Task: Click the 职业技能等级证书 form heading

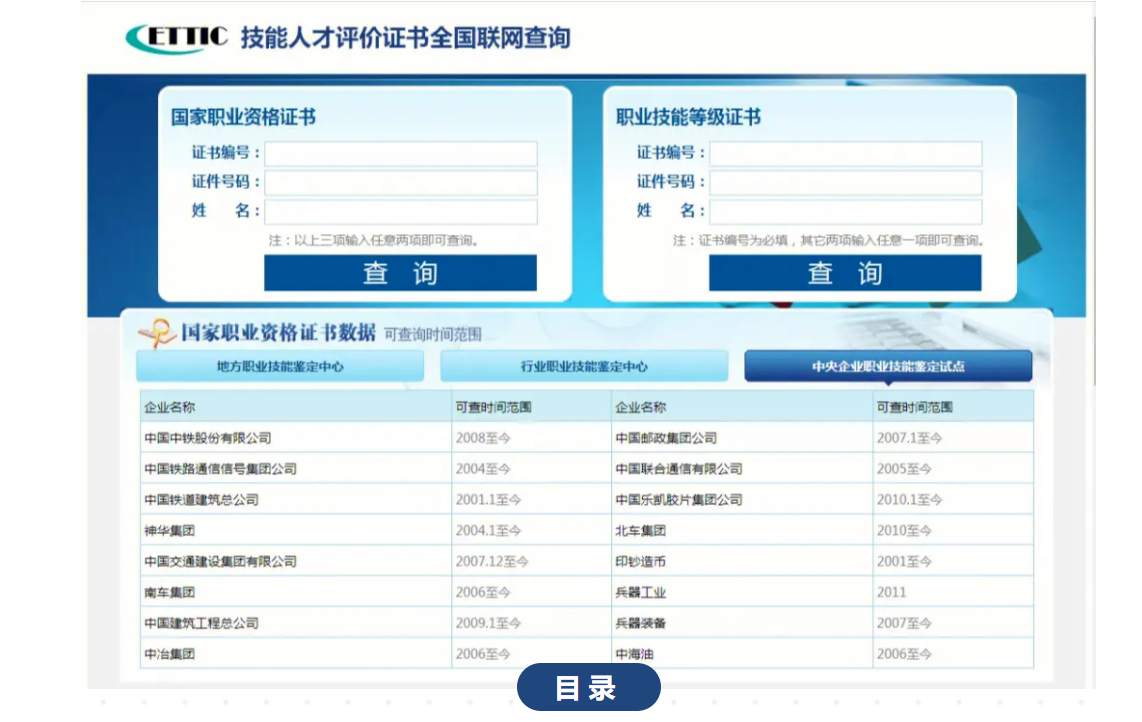Action: (688, 117)
